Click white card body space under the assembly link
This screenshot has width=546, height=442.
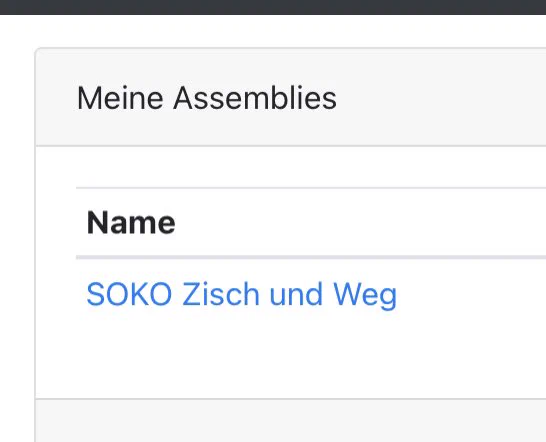pos(291,364)
